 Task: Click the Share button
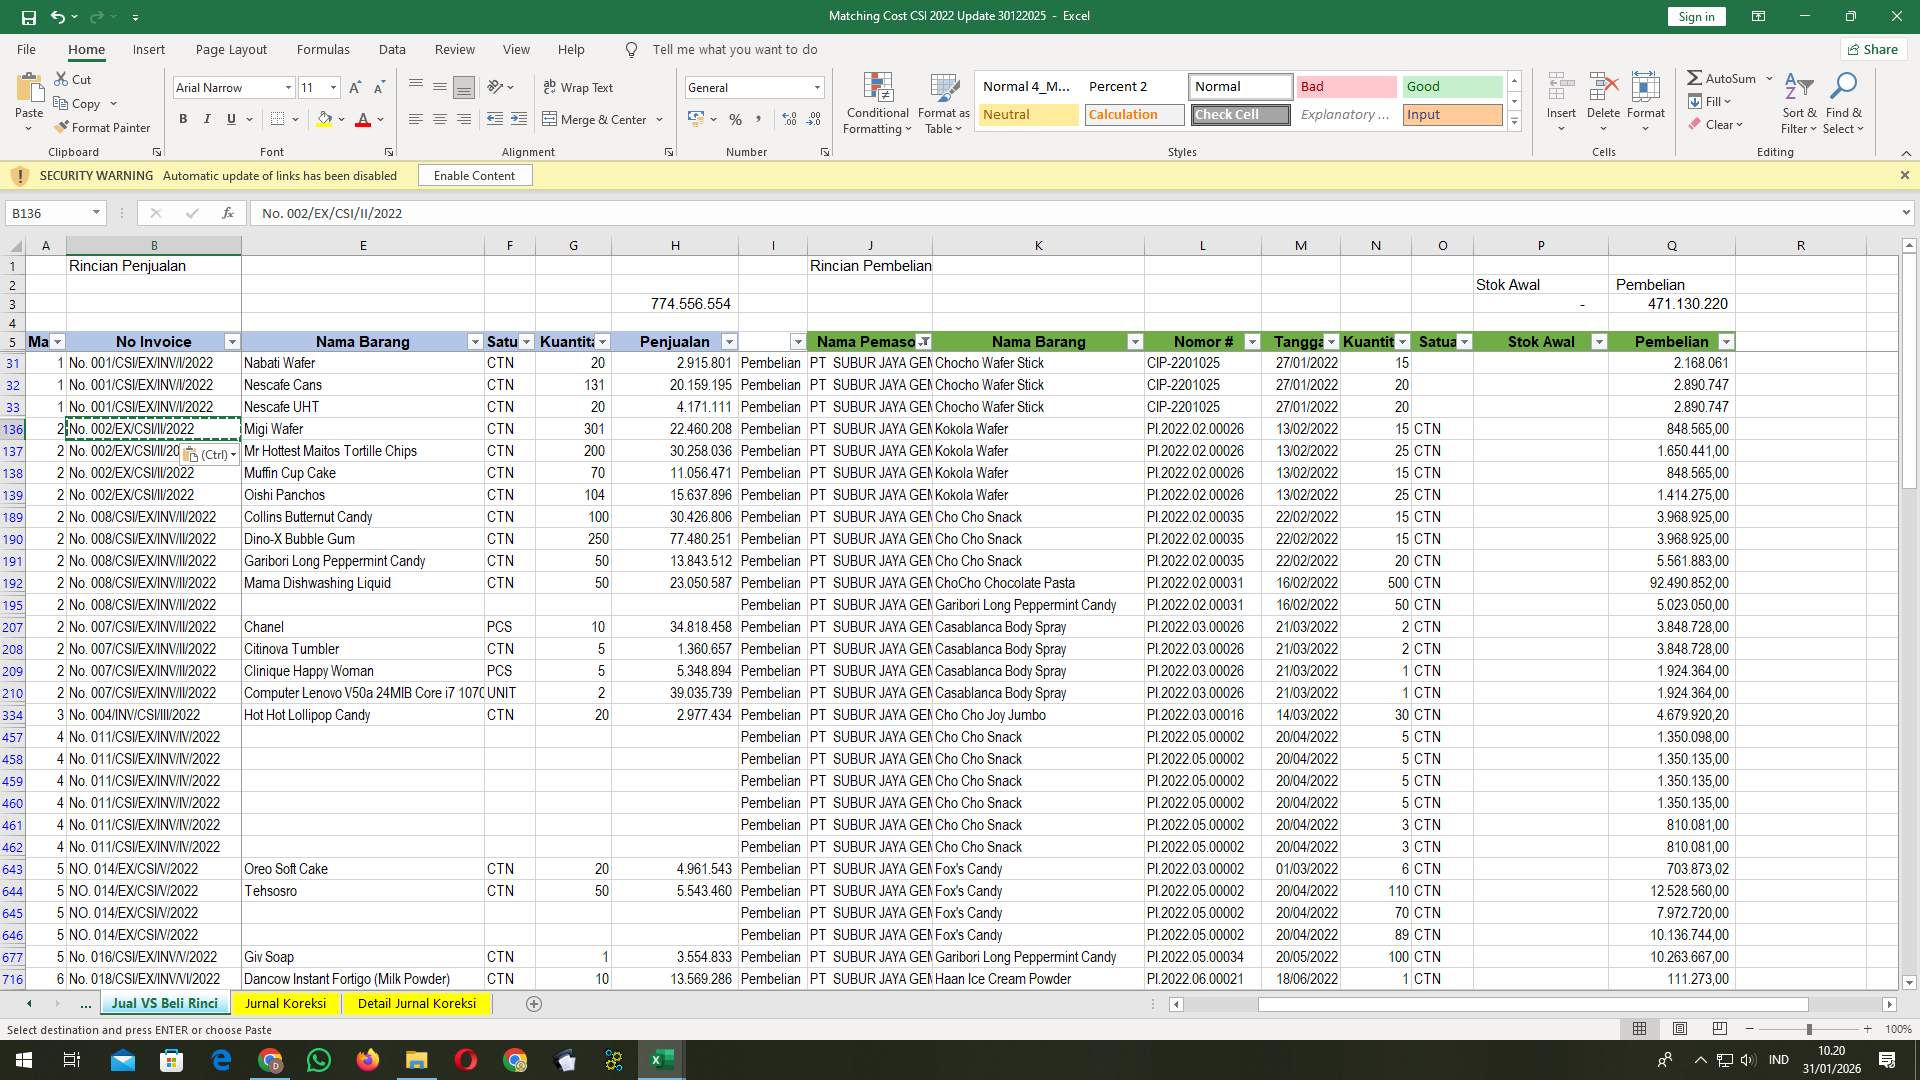tap(1873, 49)
